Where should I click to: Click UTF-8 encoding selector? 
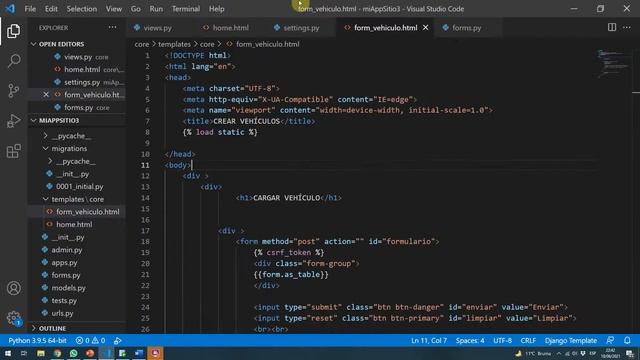pos(502,340)
